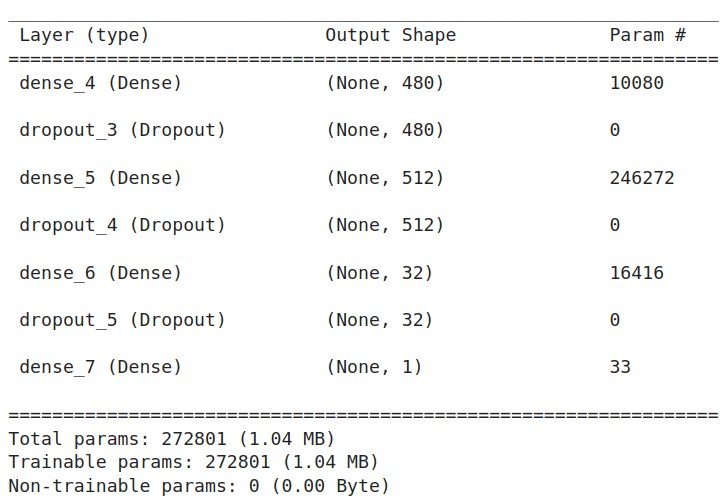Viewport: 725px width, 503px height.
Task: Click the 246272 parameter count
Action: 642,178
